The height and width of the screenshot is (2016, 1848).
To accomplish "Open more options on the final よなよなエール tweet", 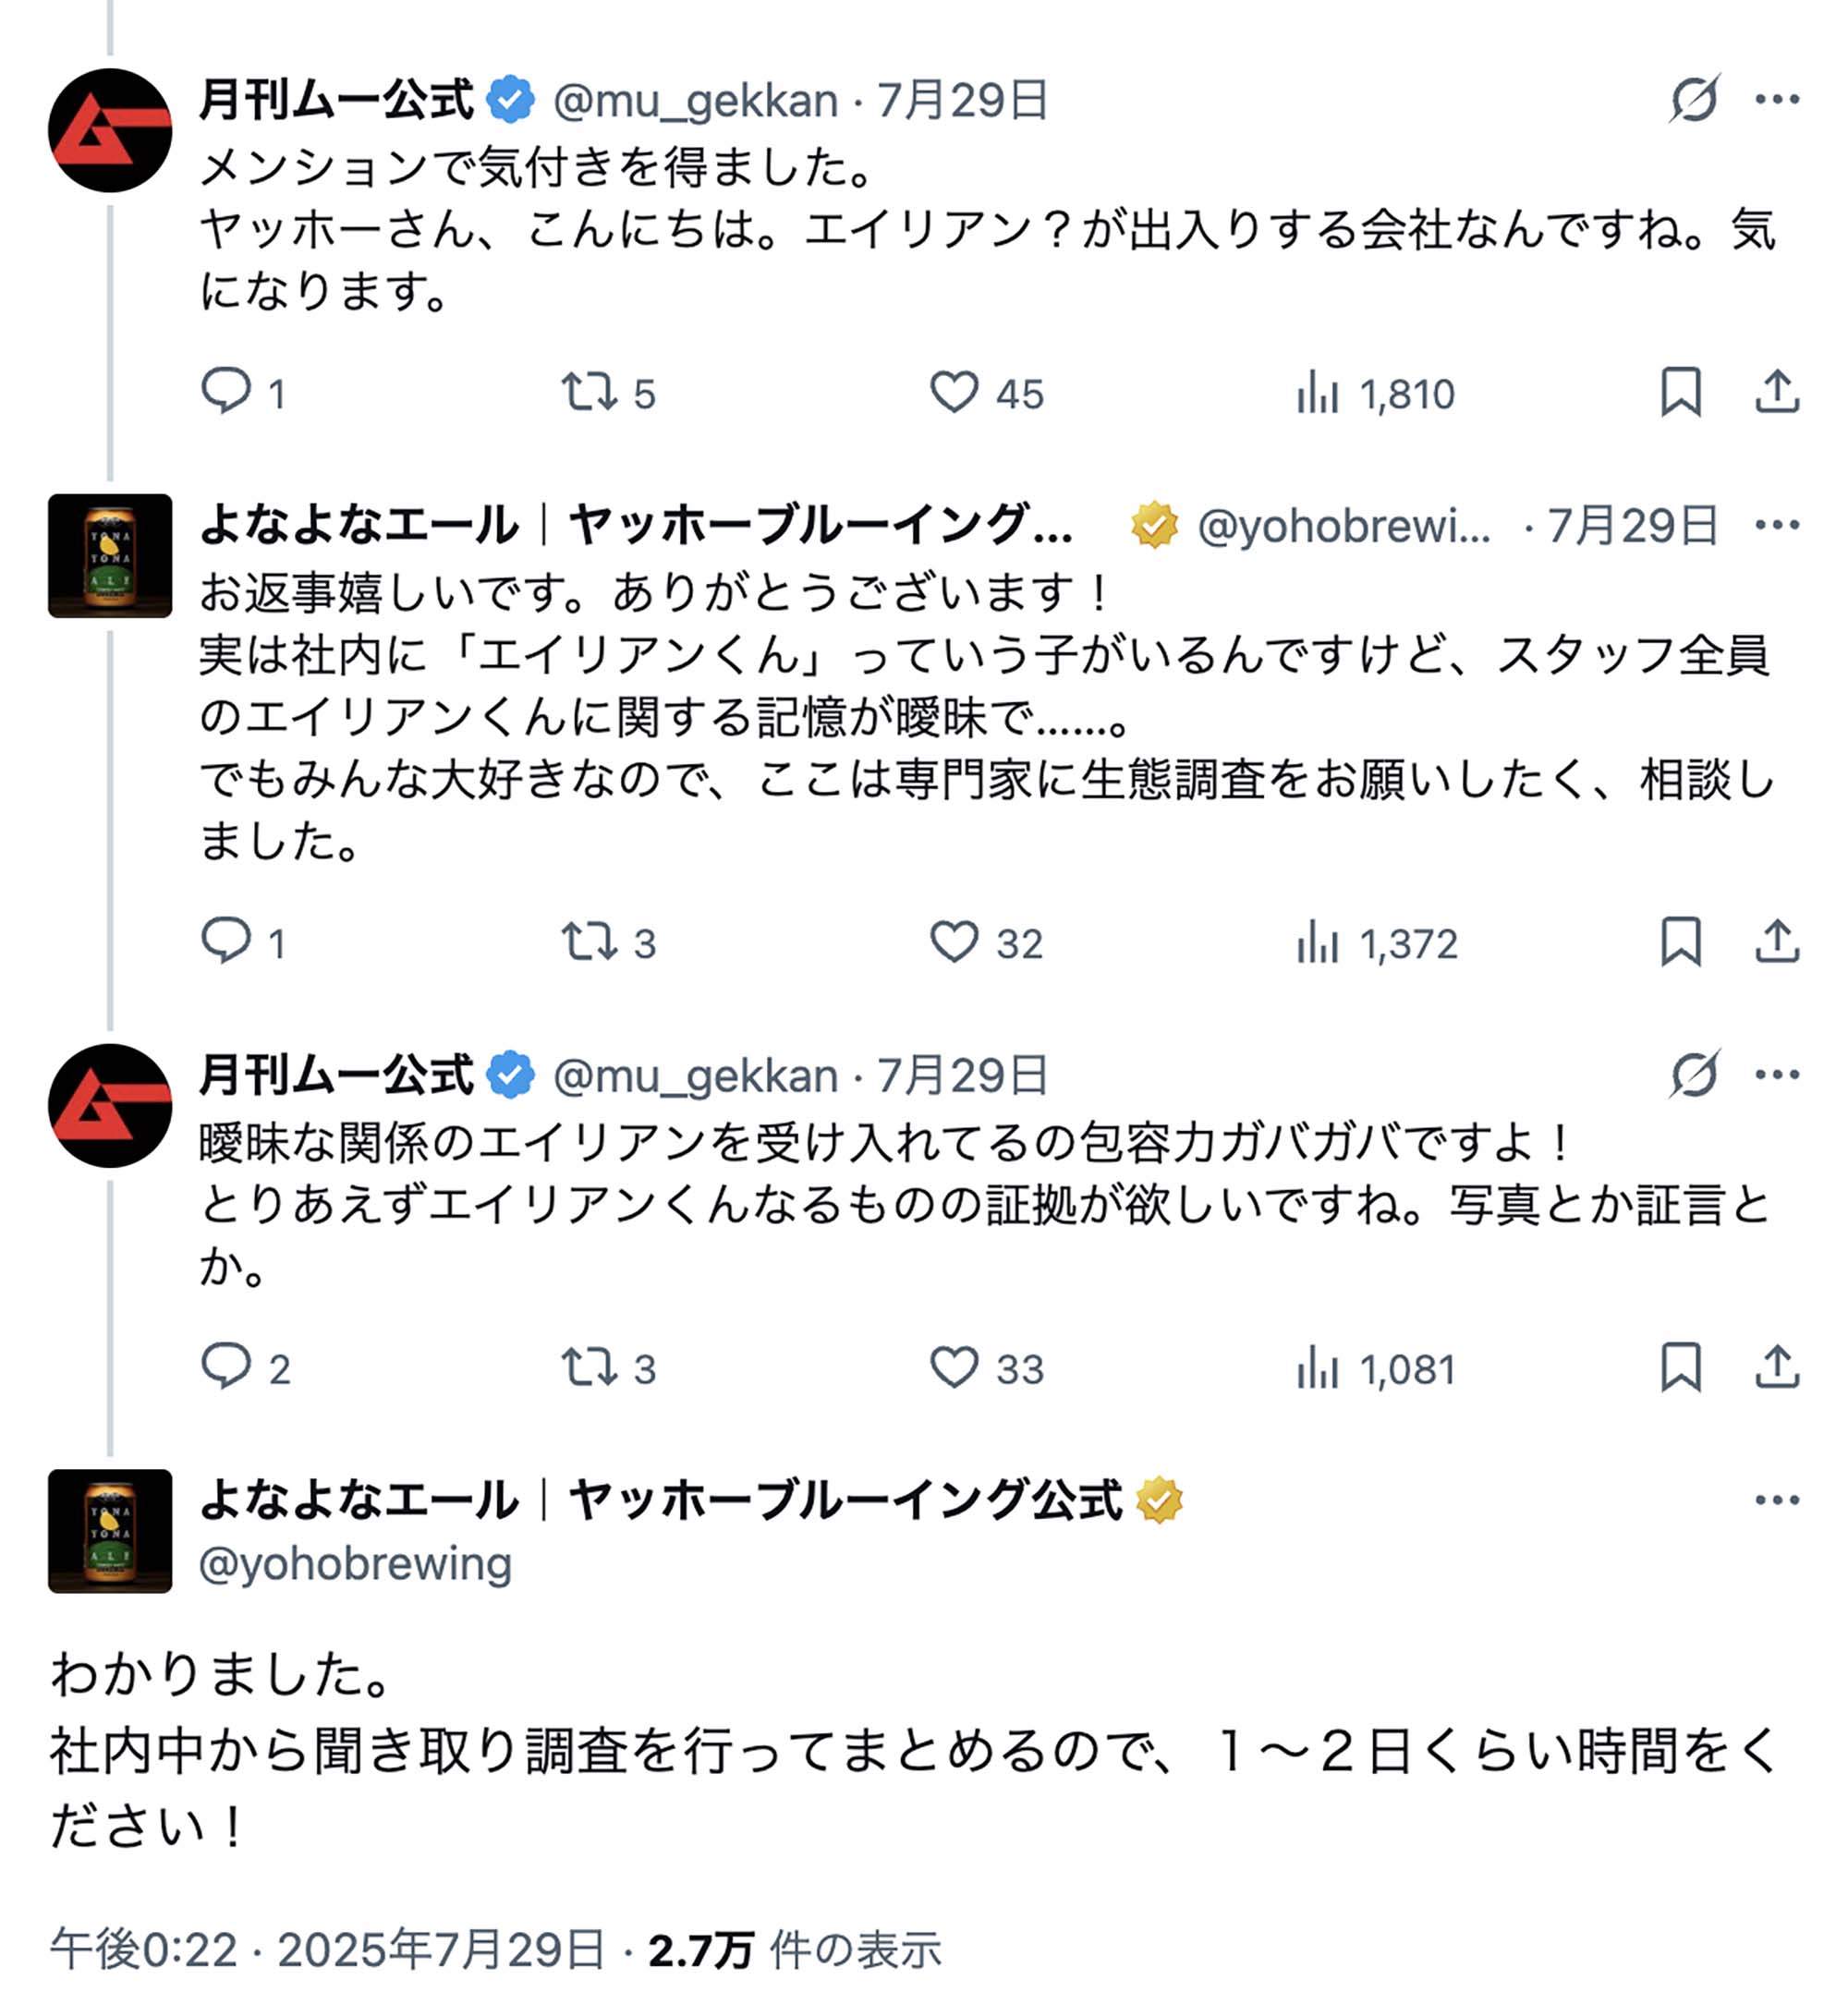I will click(x=1777, y=1500).
